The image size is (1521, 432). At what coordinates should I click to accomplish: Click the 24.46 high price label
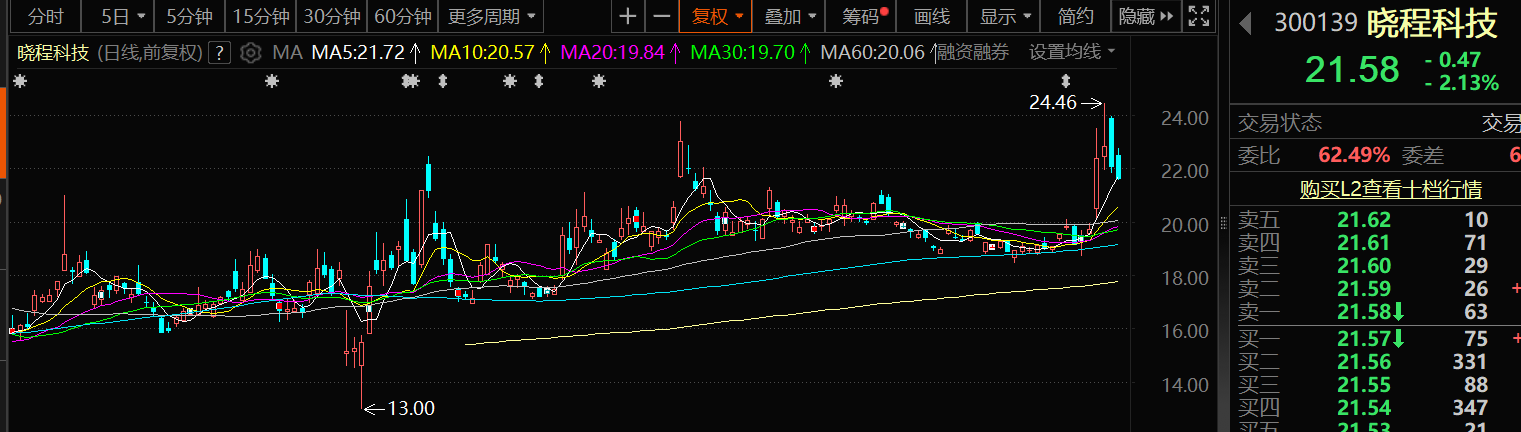tap(1052, 102)
